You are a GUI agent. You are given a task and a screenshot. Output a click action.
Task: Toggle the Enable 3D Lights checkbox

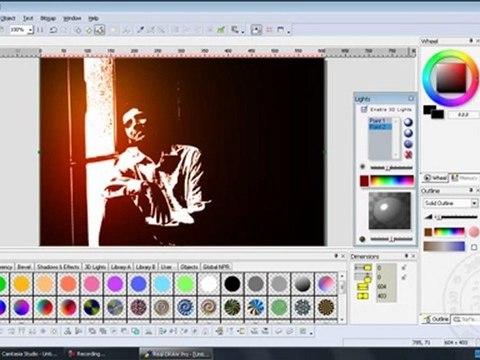(x=364, y=109)
